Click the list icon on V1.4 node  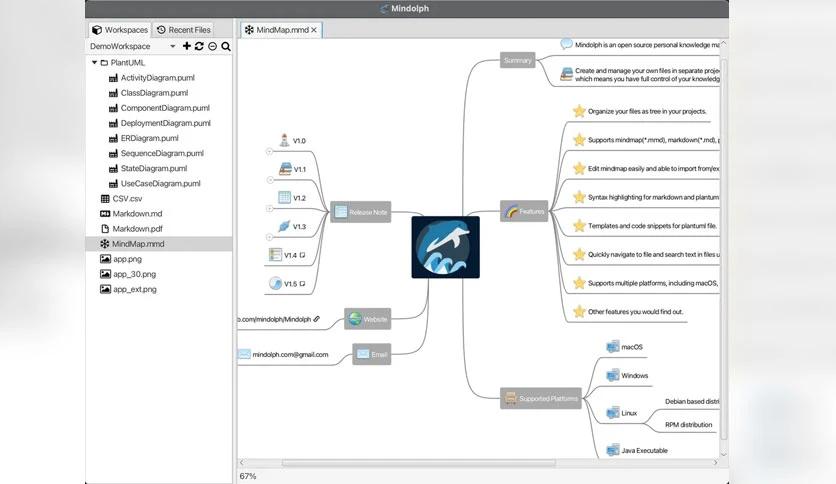[275, 255]
